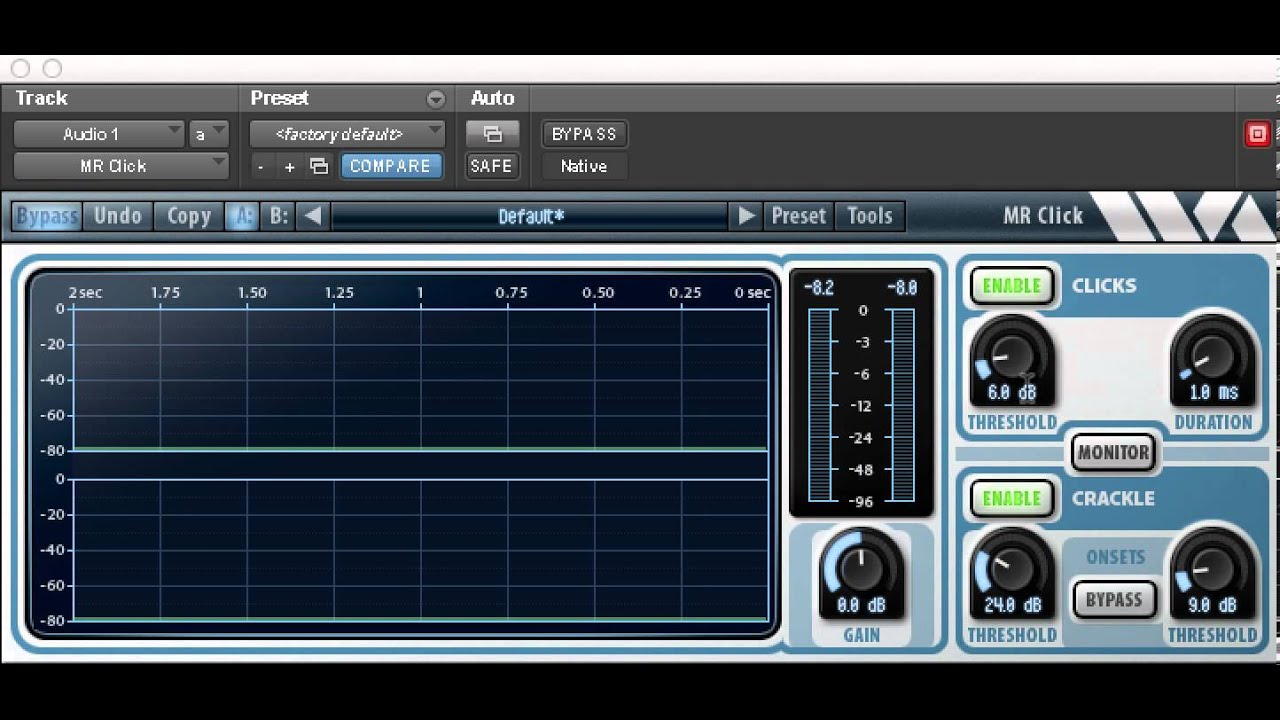Toggle the Pro Tools BYPASS button
Image resolution: width=1280 pixels, height=720 pixels.
click(x=584, y=134)
